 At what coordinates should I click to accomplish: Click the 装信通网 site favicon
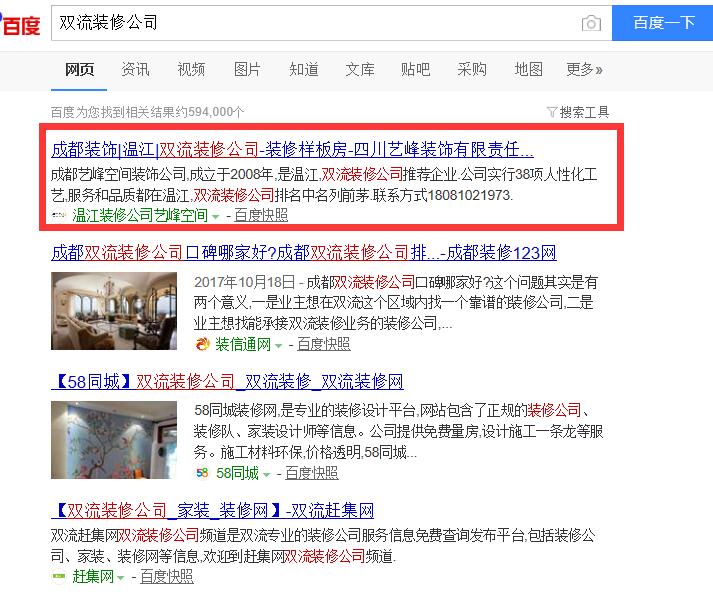(202, 344)
